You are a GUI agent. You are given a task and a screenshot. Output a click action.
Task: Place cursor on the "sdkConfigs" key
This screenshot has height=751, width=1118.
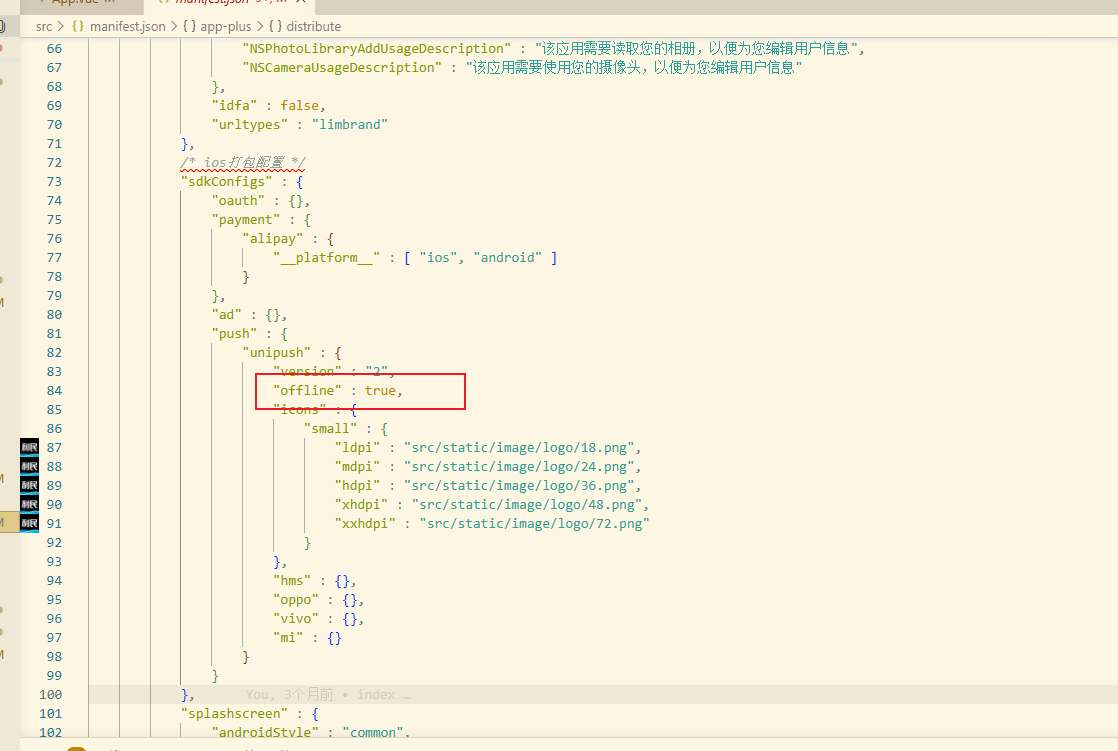pyautogui.click(x=222, y=181)
